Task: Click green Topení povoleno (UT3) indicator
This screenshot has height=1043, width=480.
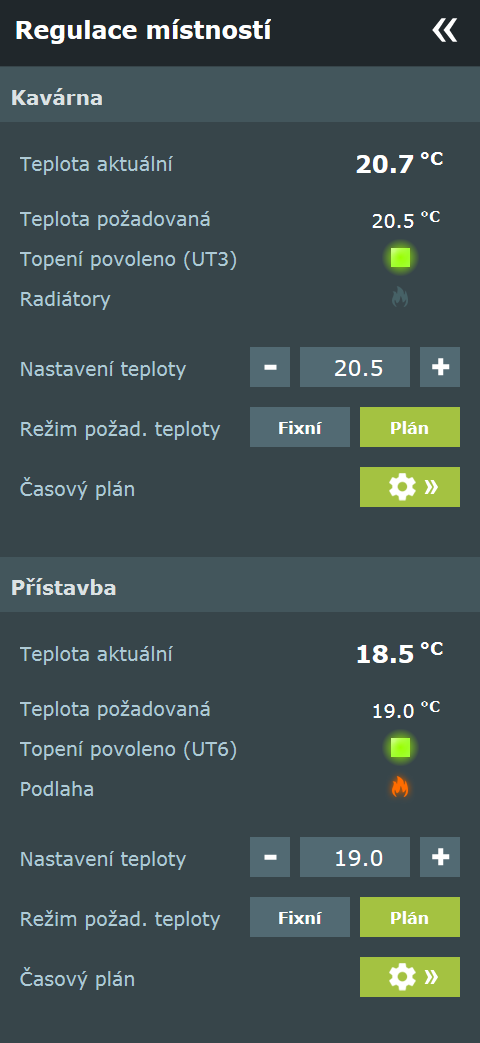Action: pos(400,257)
